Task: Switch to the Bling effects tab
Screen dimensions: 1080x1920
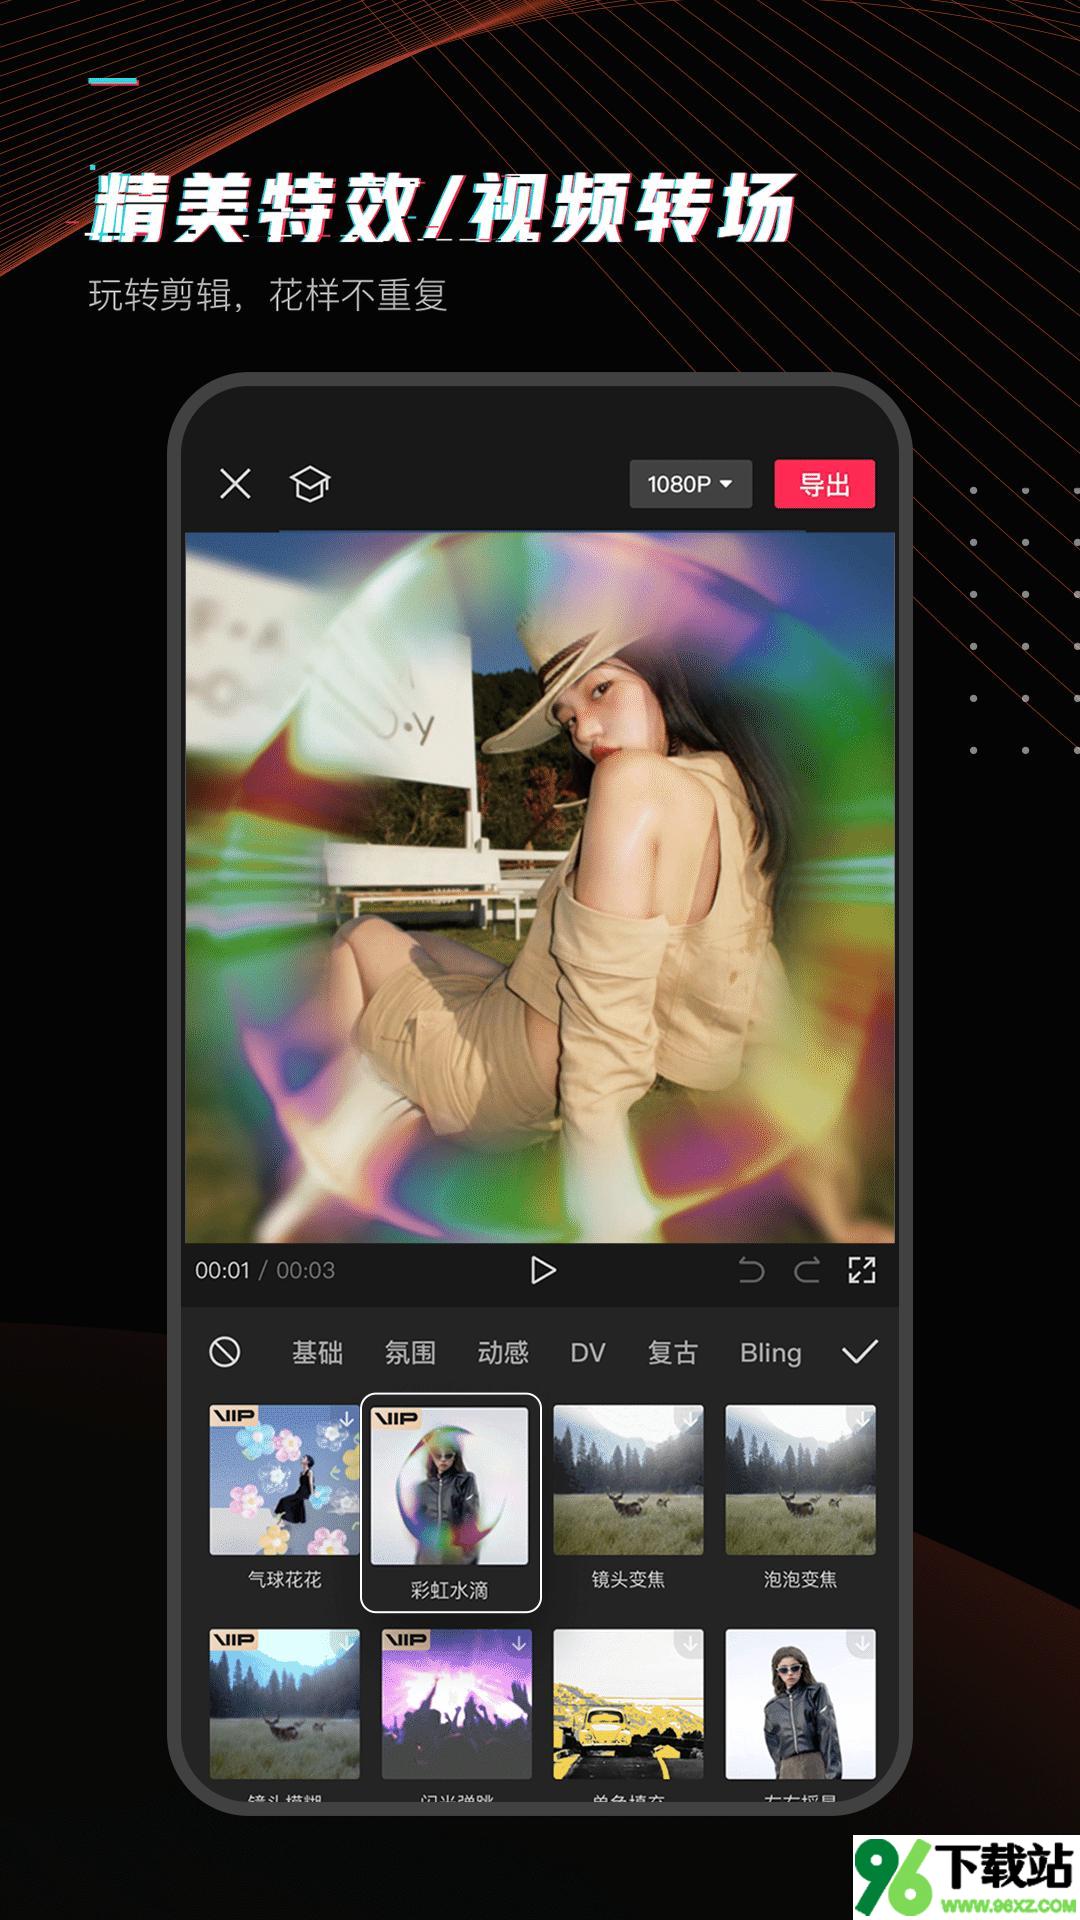Action: tap(770, 1353)
